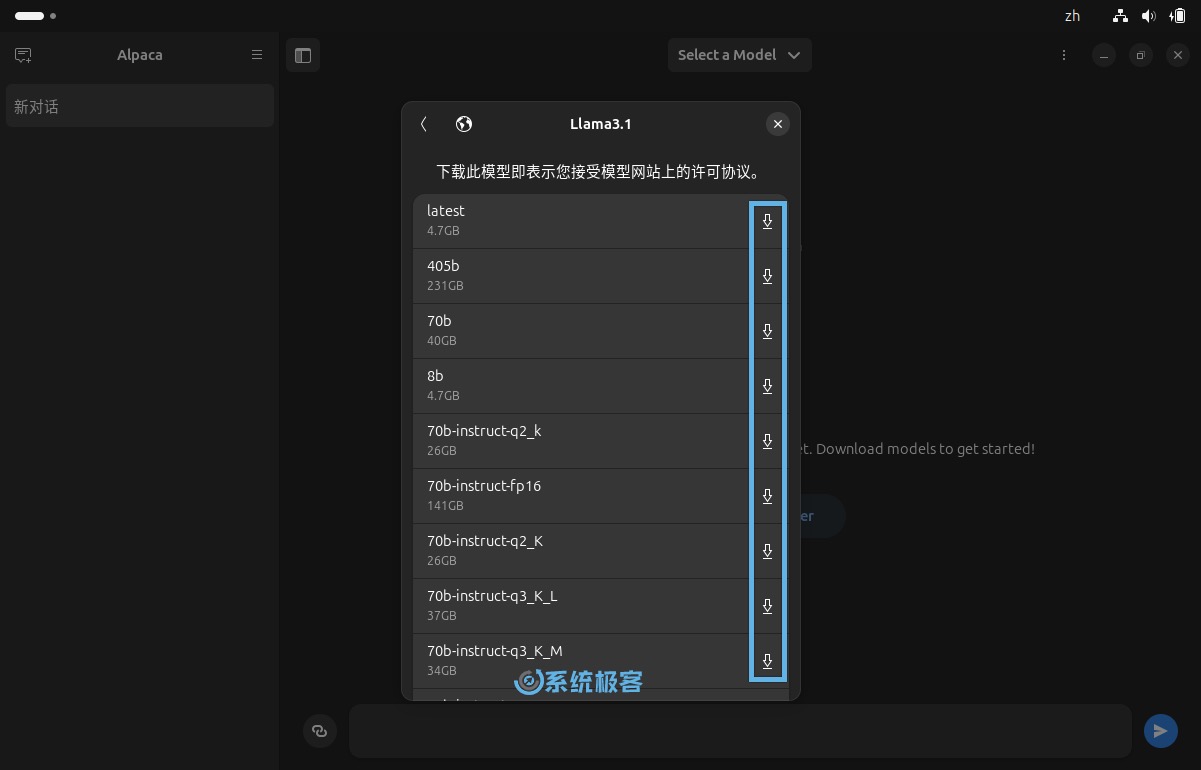Click the 231GB size text

tap(445, 286)
